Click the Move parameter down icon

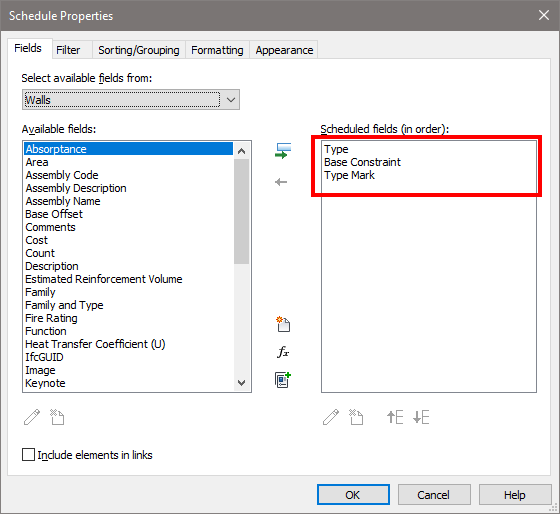pyautogui.click(x=421, y=417)
